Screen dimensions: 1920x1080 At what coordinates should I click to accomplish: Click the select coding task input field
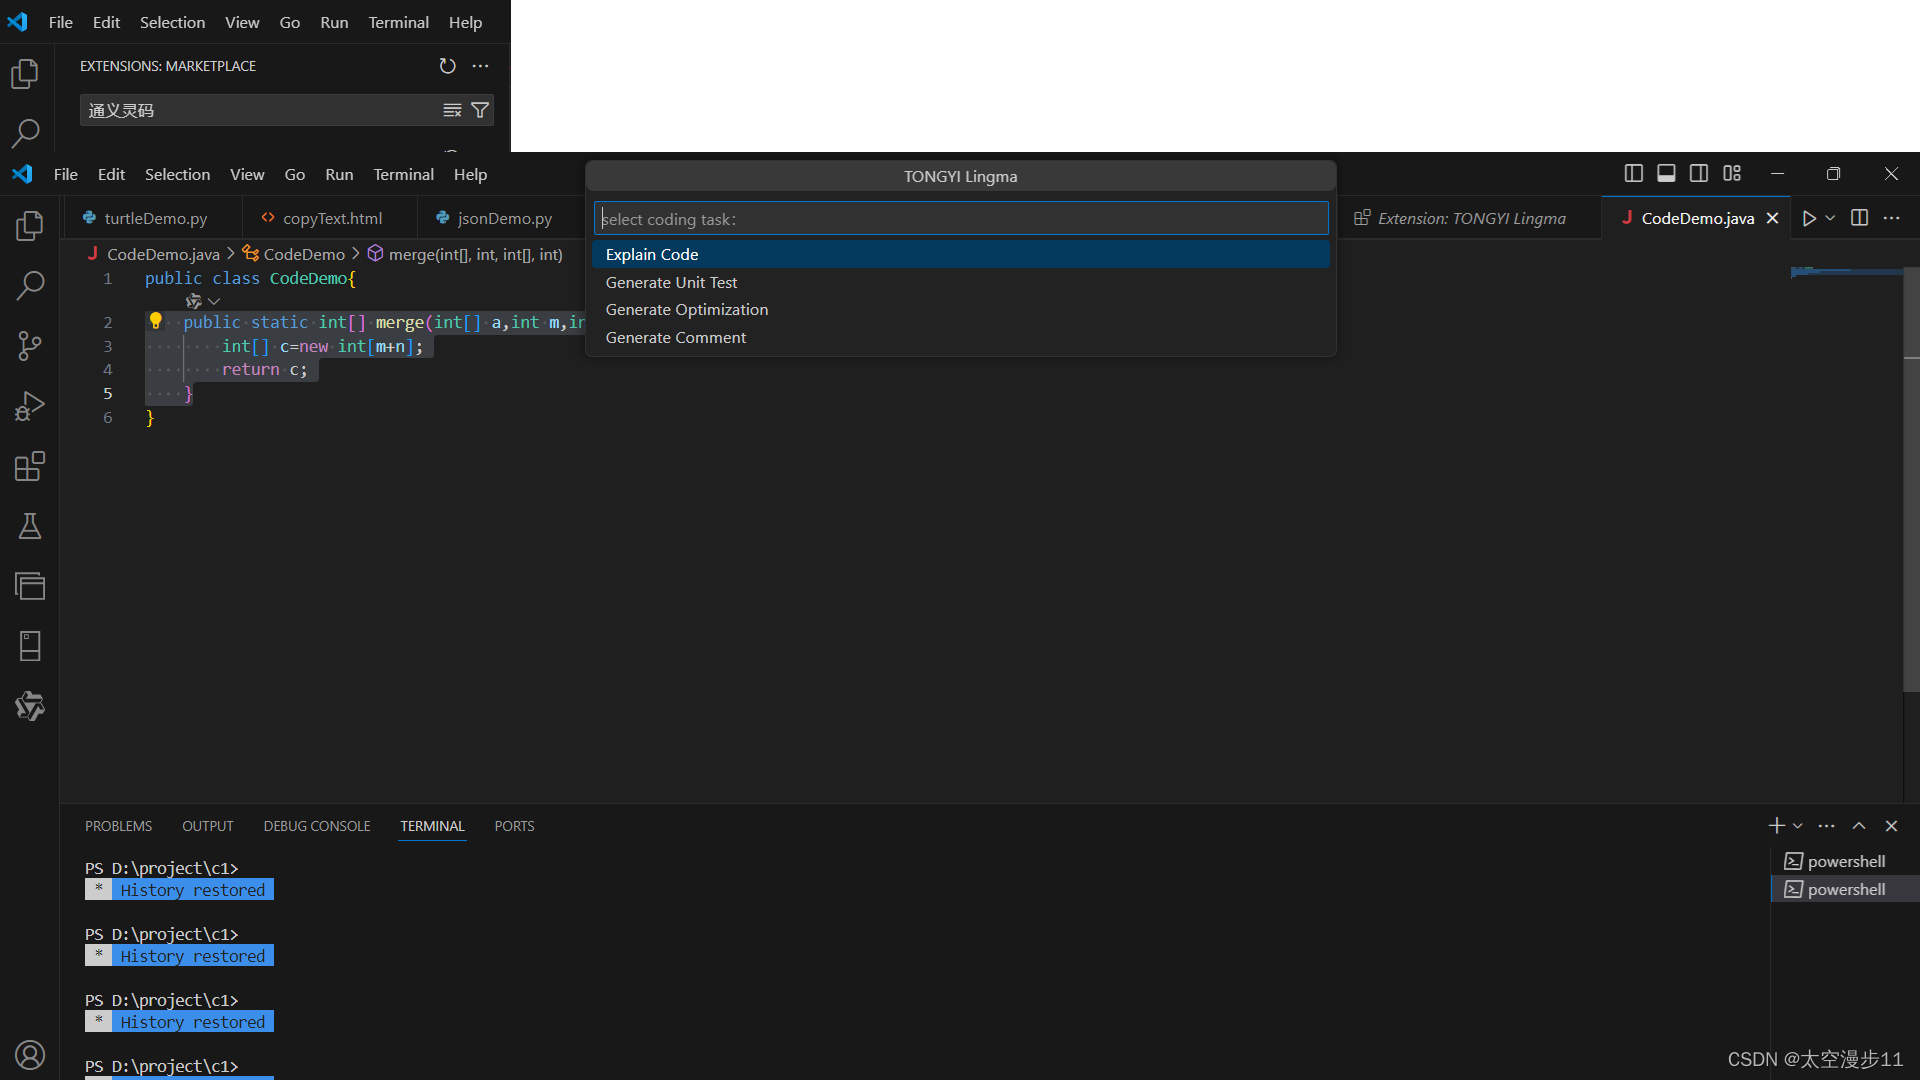point(960,219)
